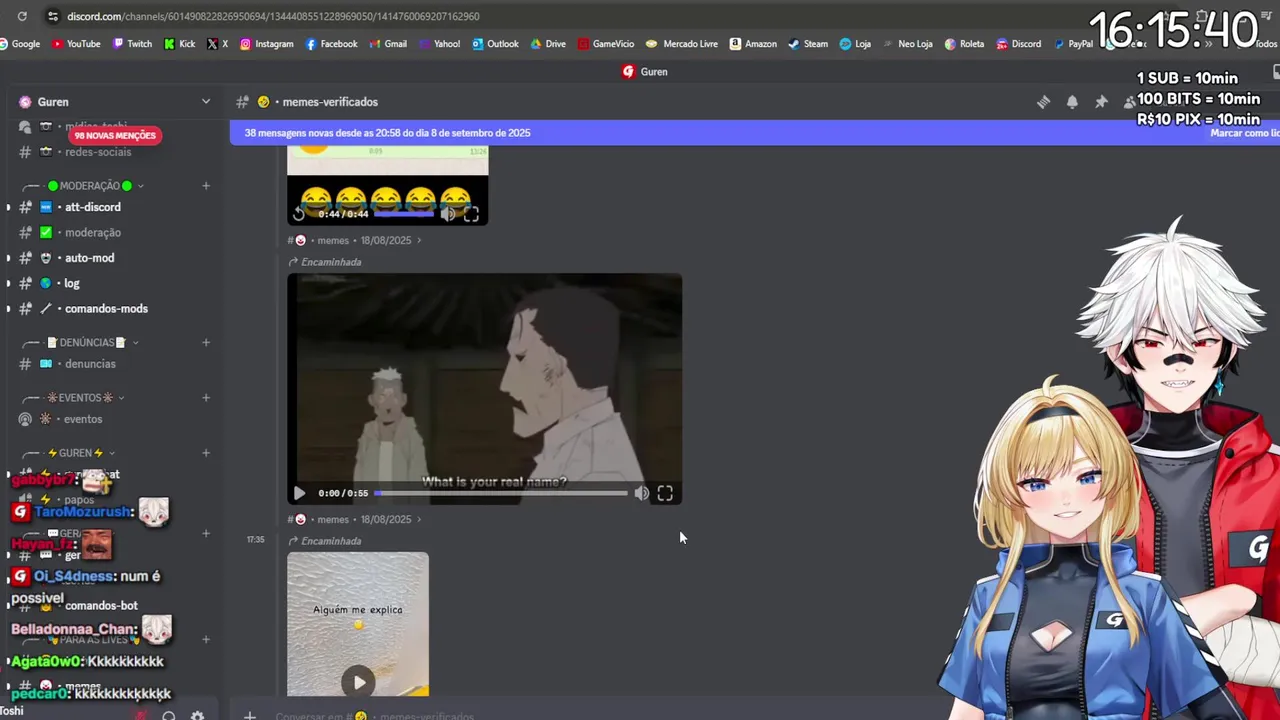Toggle deafen headphones icon in user panel
The width and height of the screenshot is (1280, 720).
(x=168, y=716)
